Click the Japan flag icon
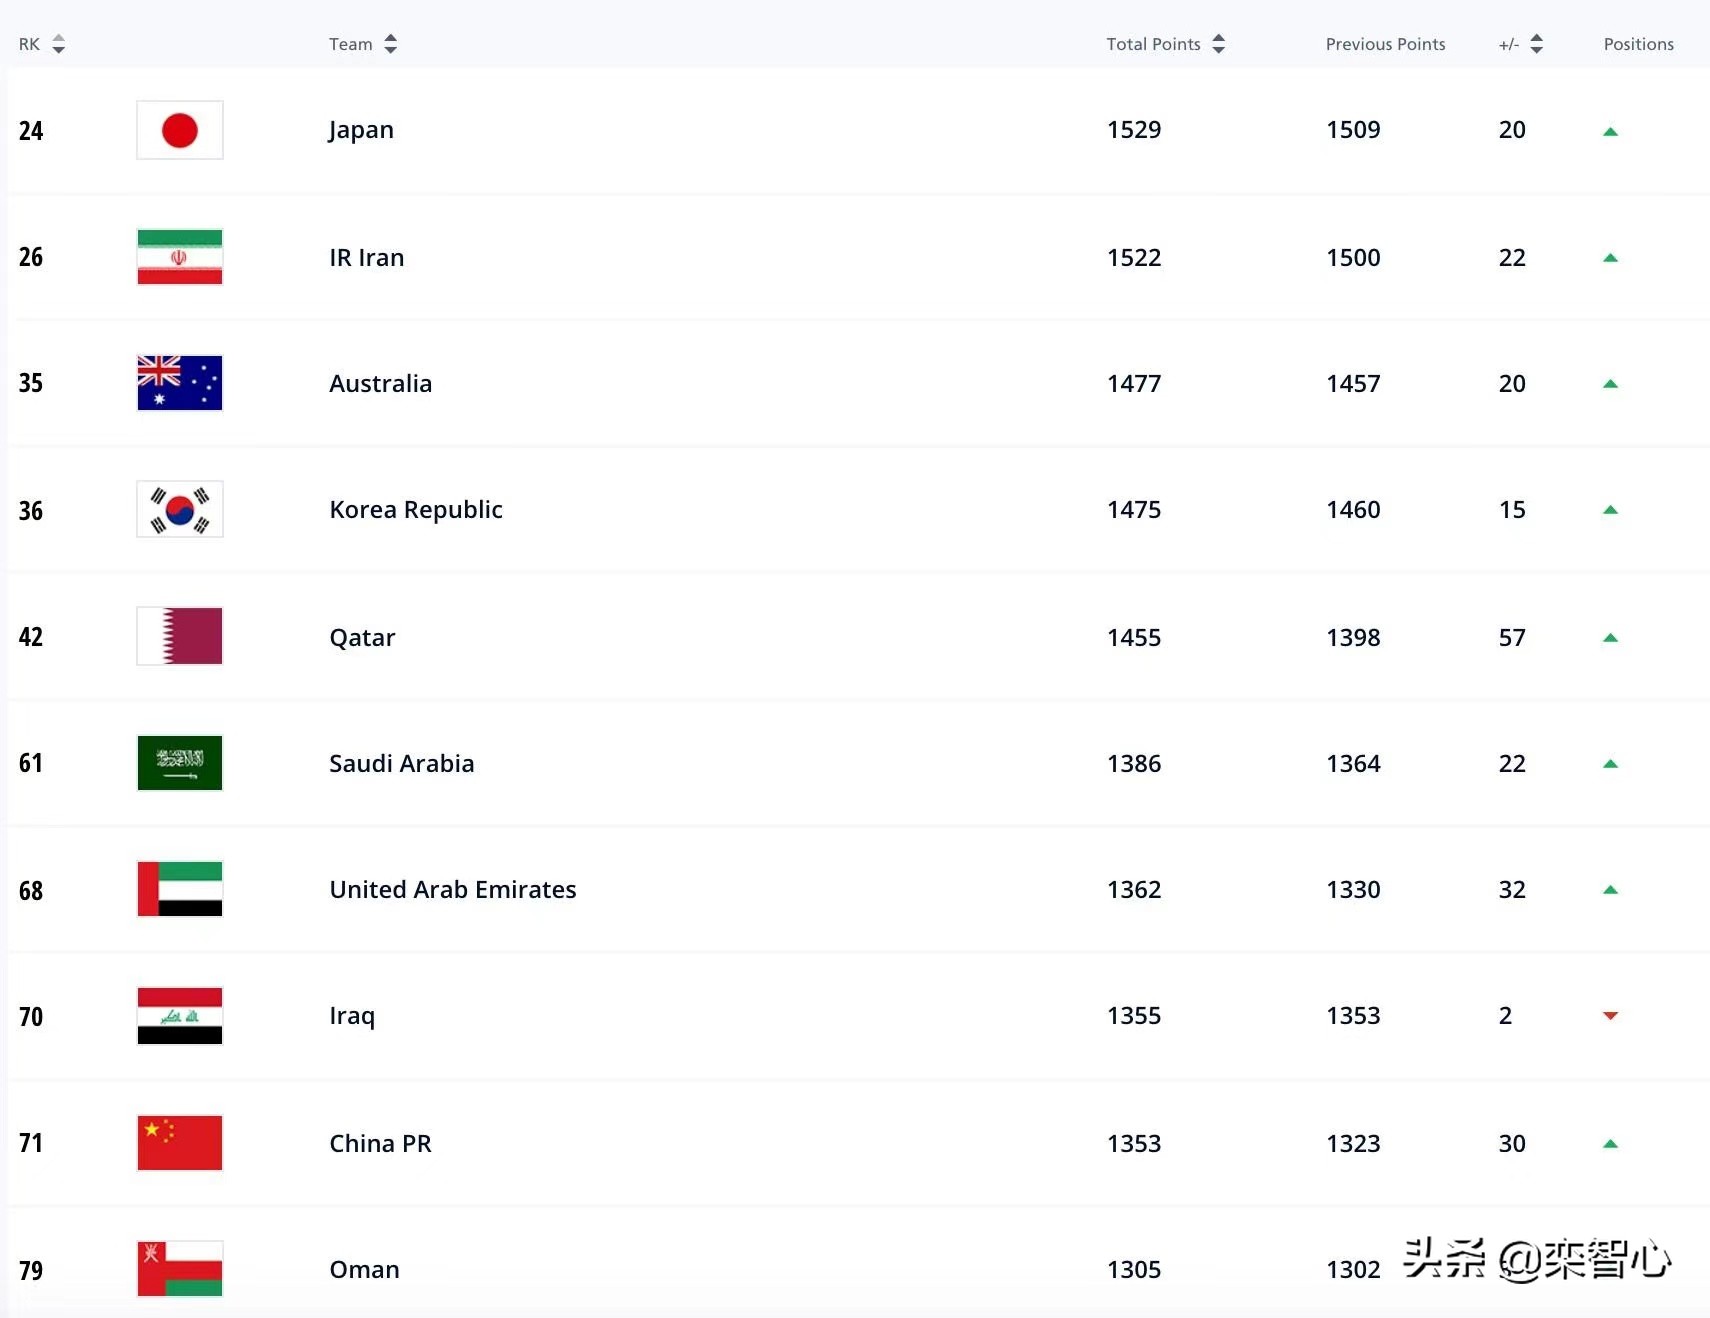1710x1318 pixels. coord(179,130)
